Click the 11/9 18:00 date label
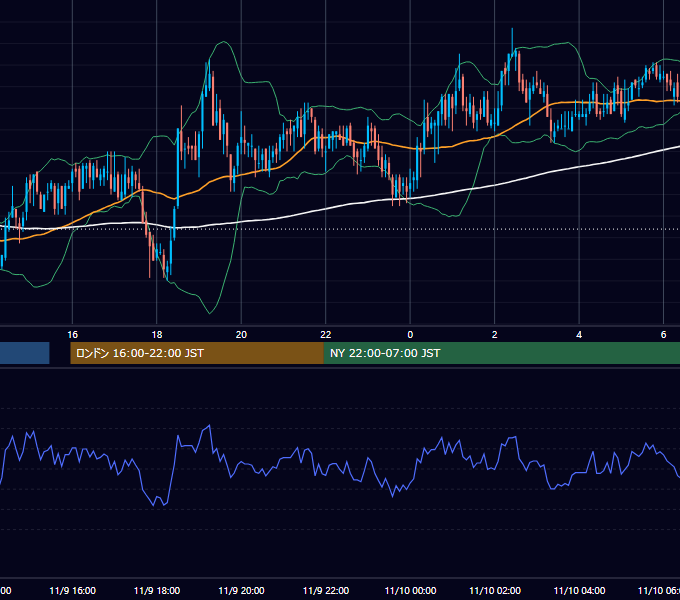Screen dimensions: 680x600 (157, 590)
